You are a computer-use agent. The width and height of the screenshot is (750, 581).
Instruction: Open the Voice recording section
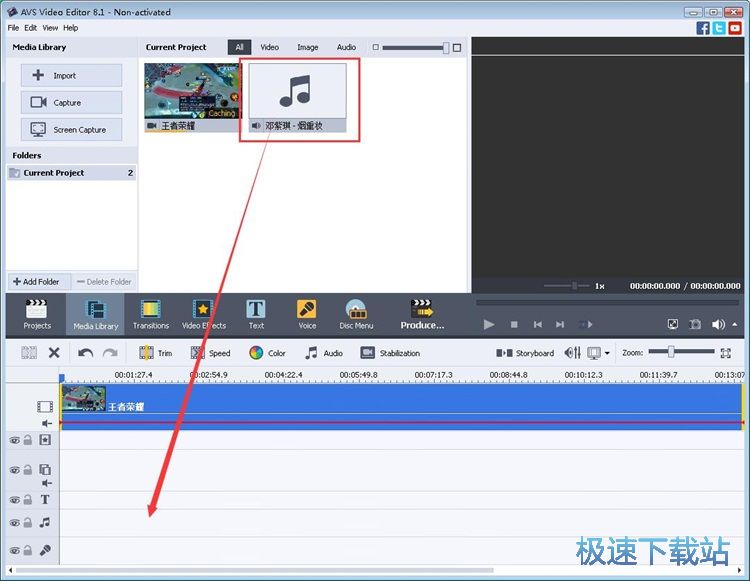[307, 315]
